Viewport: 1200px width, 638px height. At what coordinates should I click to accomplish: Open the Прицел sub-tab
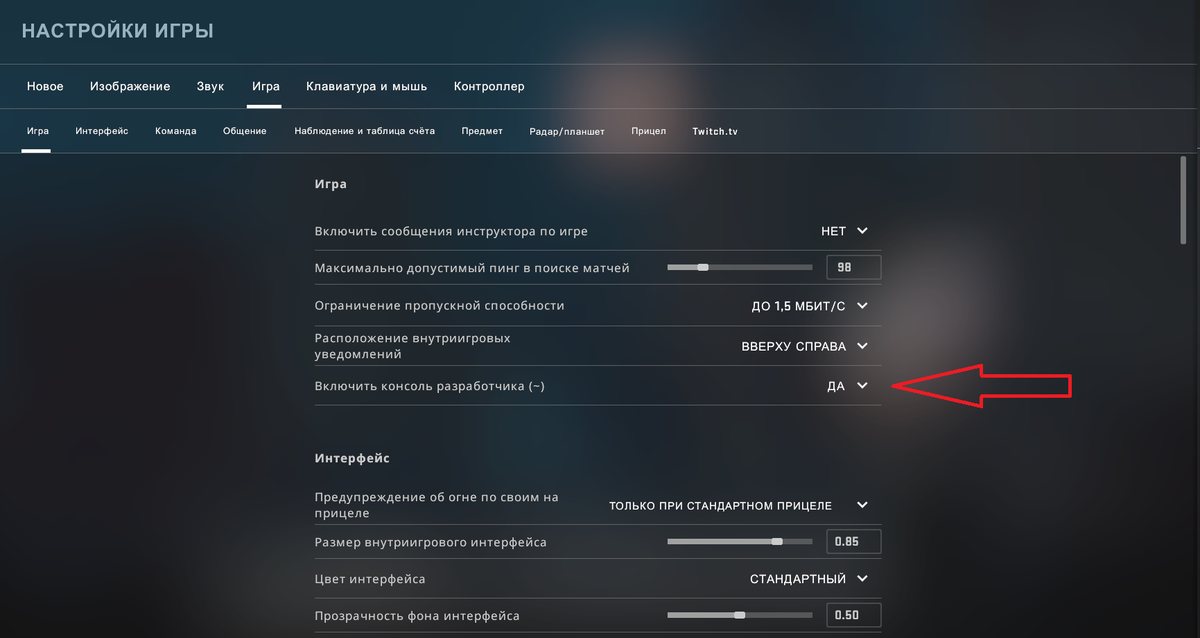coord(649,131)
